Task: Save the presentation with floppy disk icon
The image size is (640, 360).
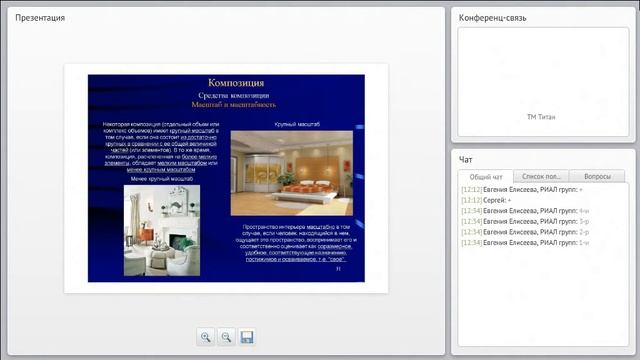Action: [247, 337]
